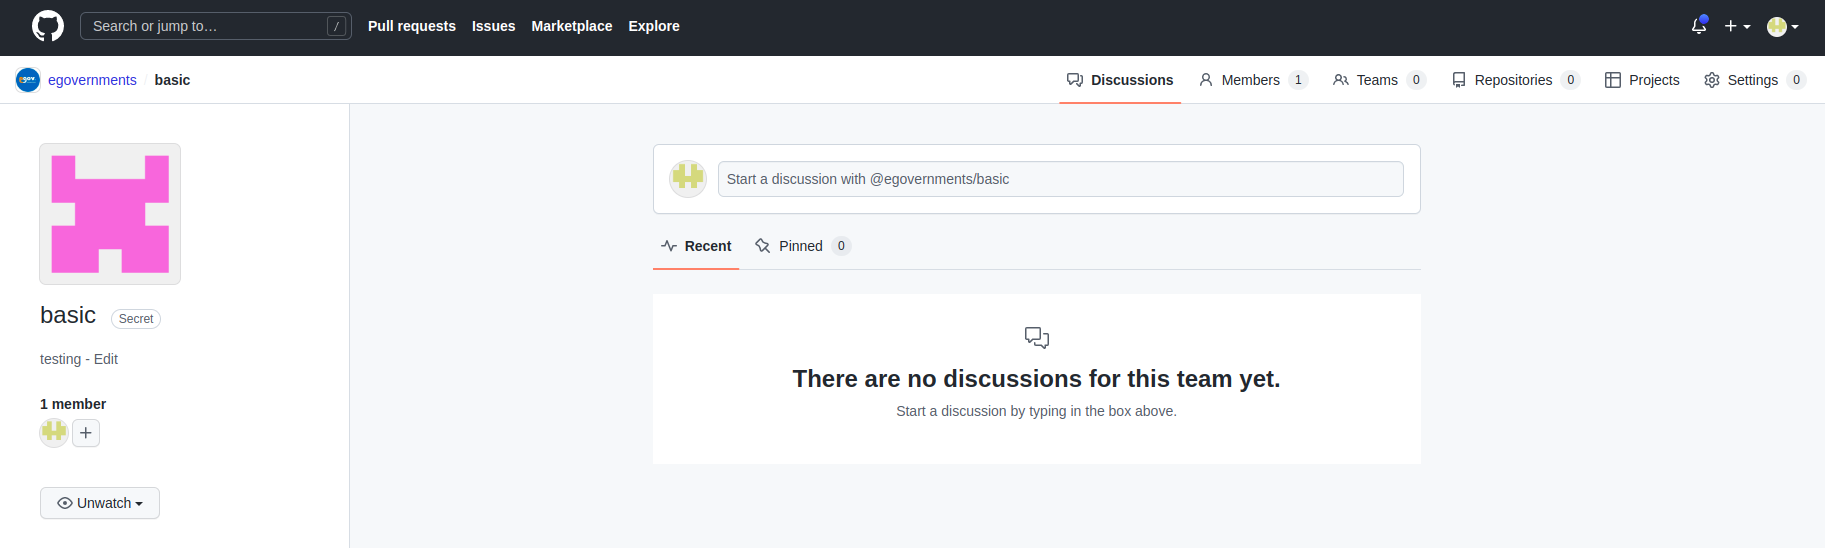Click the Start a discussion input field

[x=1060, y=179]
